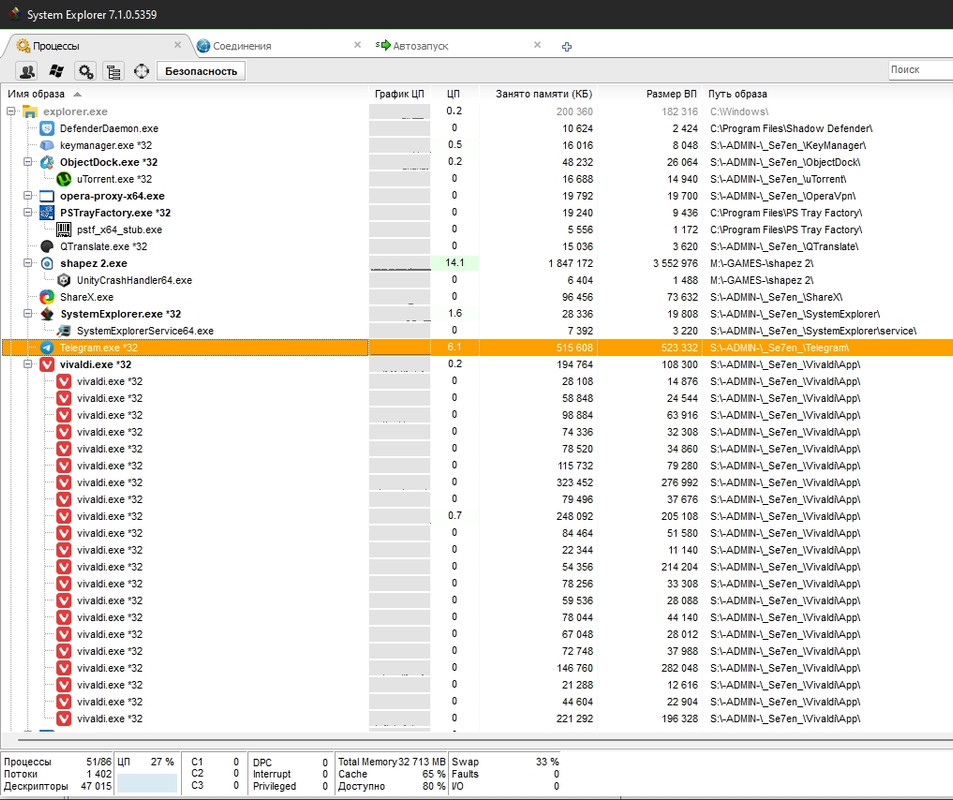Select the DefenderDaemon.exe process row
953x800 pixels.
pyautogui.click(x=476, y=128)
